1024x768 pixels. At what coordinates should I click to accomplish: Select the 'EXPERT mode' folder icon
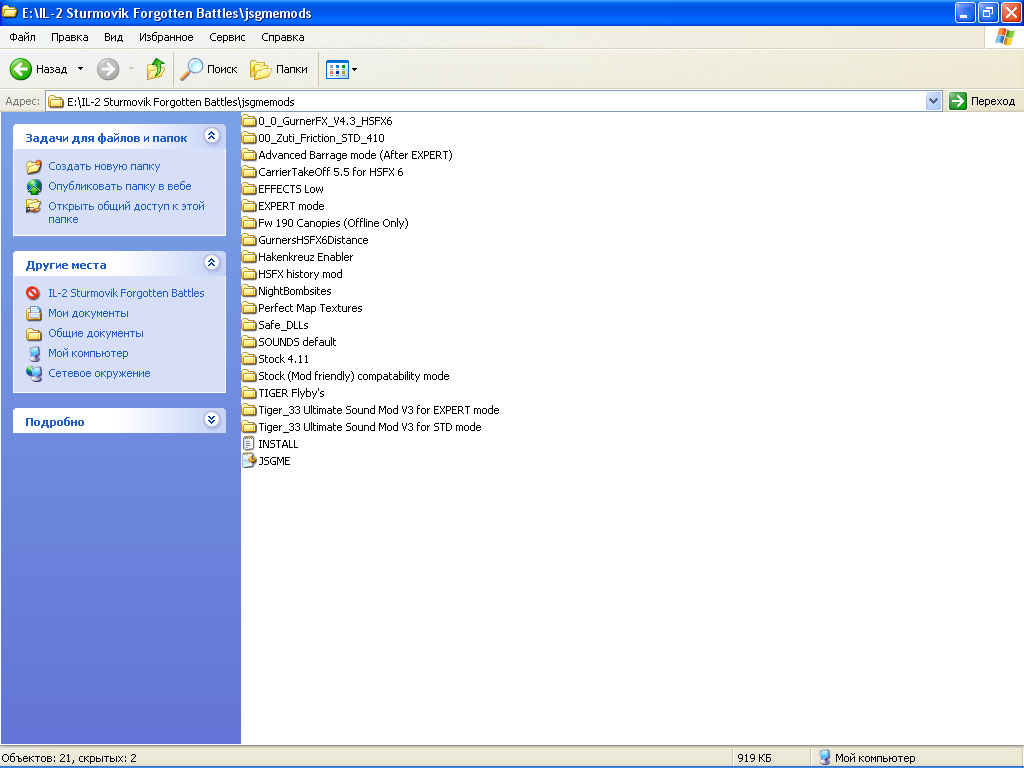tap(249, 206)
